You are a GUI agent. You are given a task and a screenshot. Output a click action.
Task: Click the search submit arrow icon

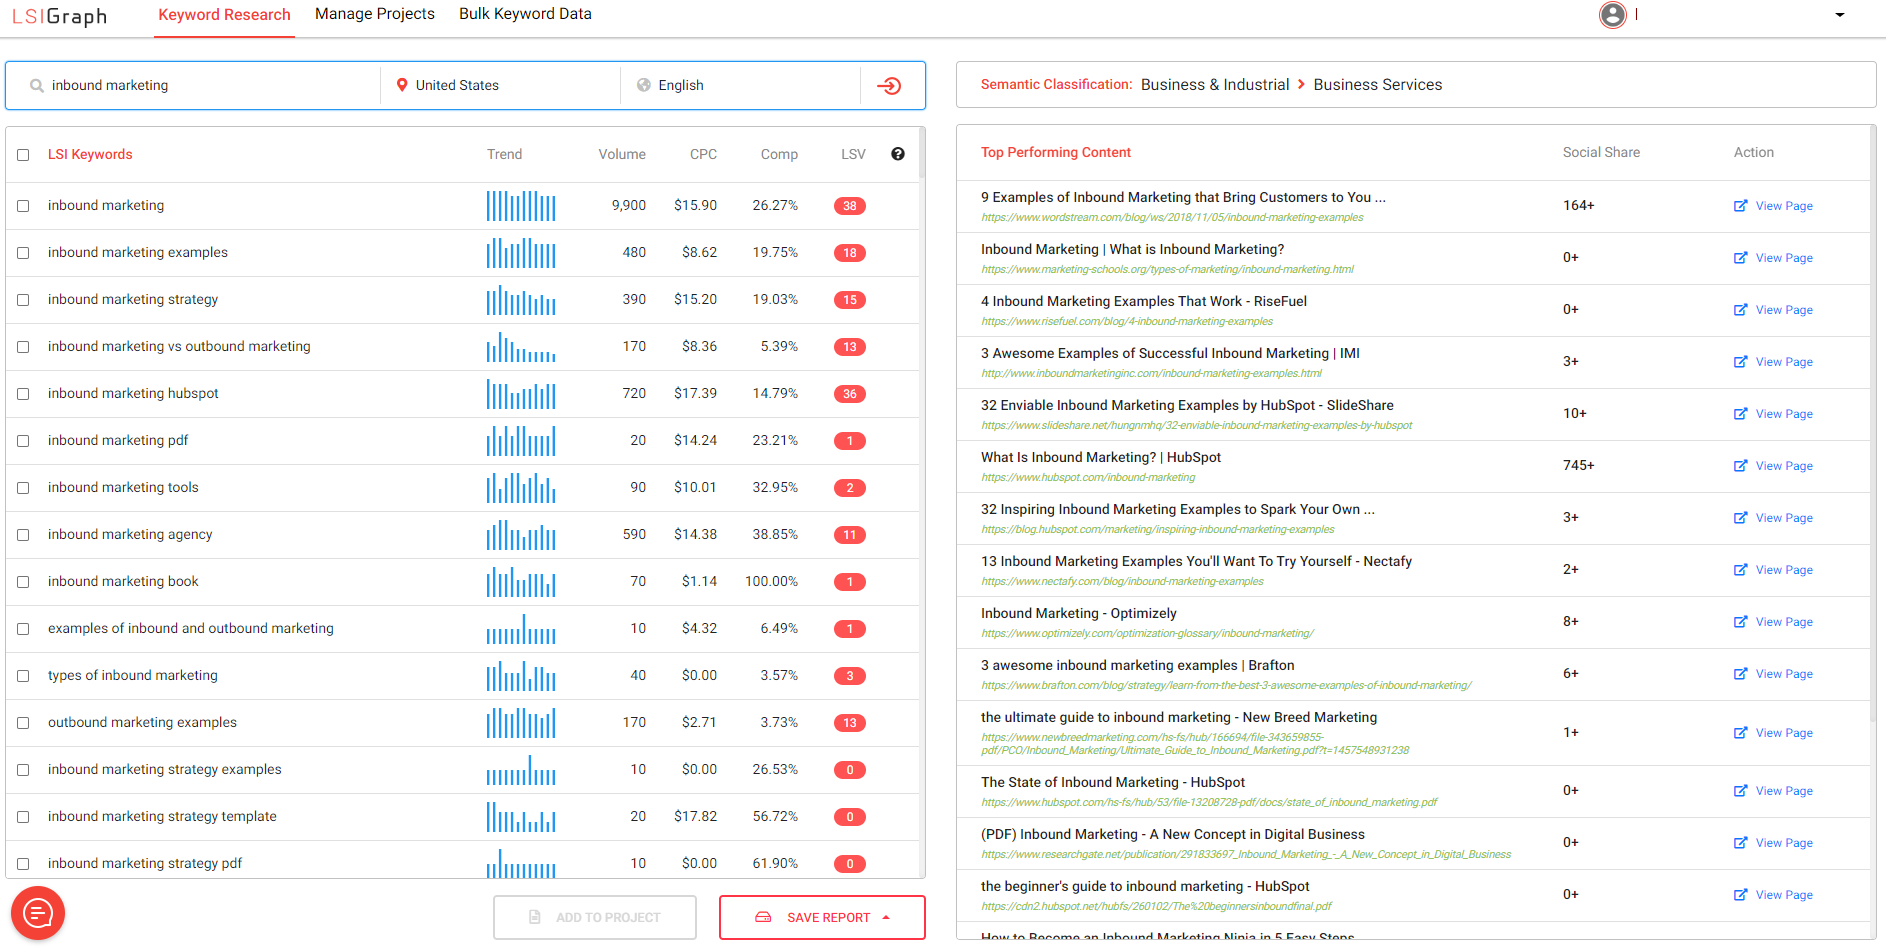point(889,86)
